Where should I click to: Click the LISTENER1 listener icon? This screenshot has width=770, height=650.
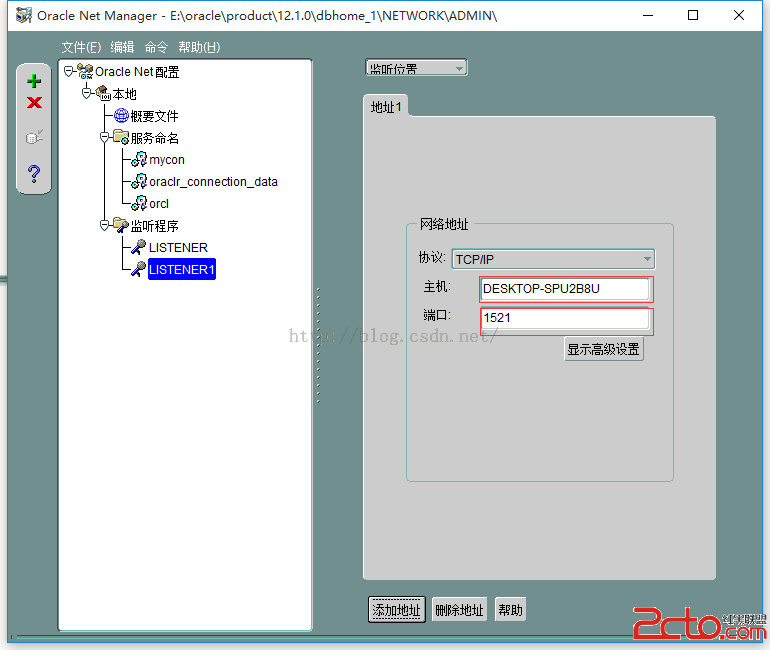[x=138, y=269]
